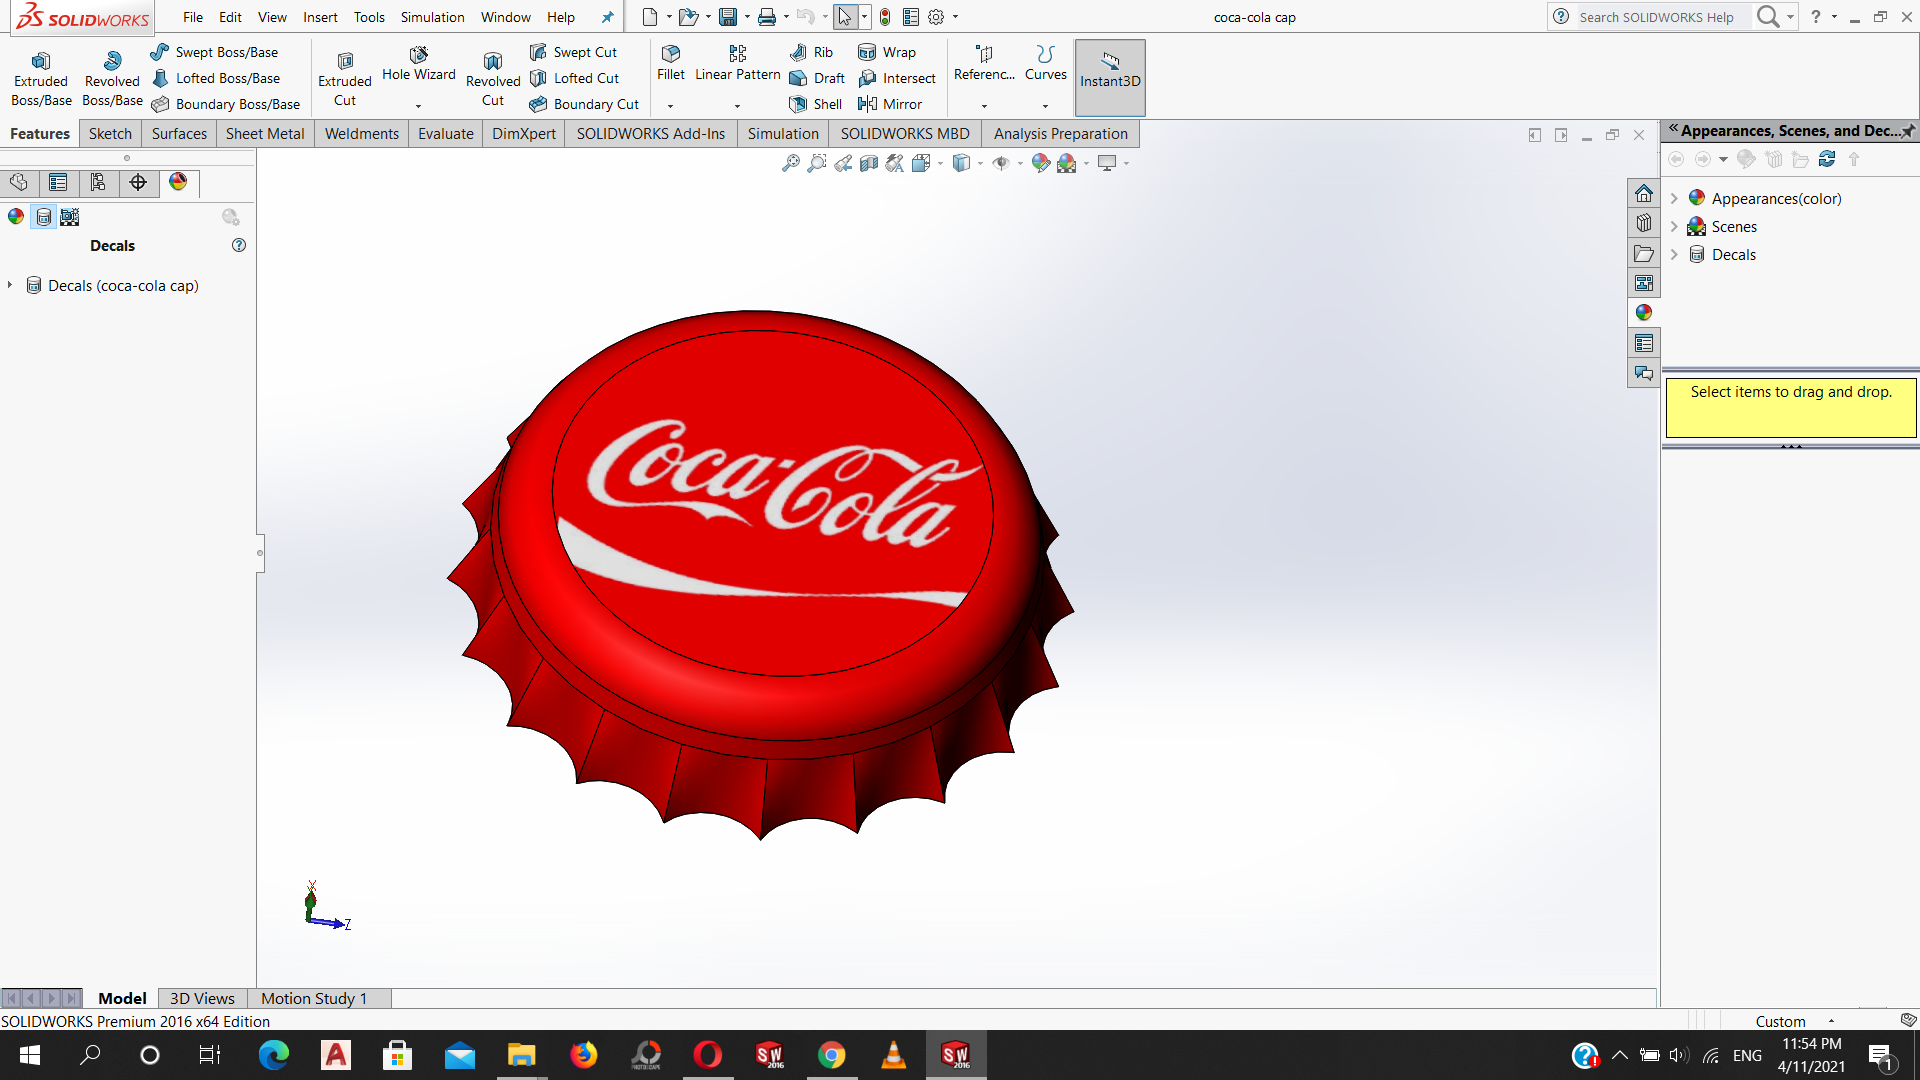Open the FeatureManager Design Tree tab
The height and width of the screenshot is (1080, 1920).
click(x=18, y=182)
